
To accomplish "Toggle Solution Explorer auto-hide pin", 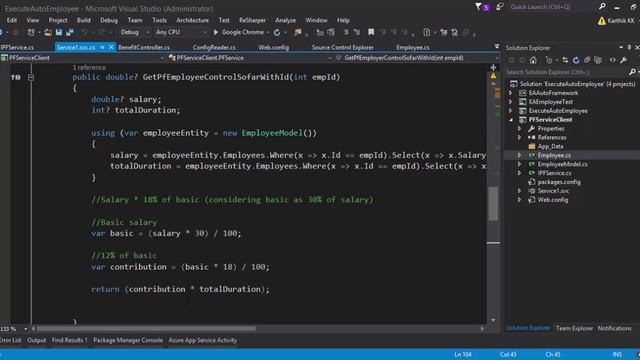I will pos(629,47).
